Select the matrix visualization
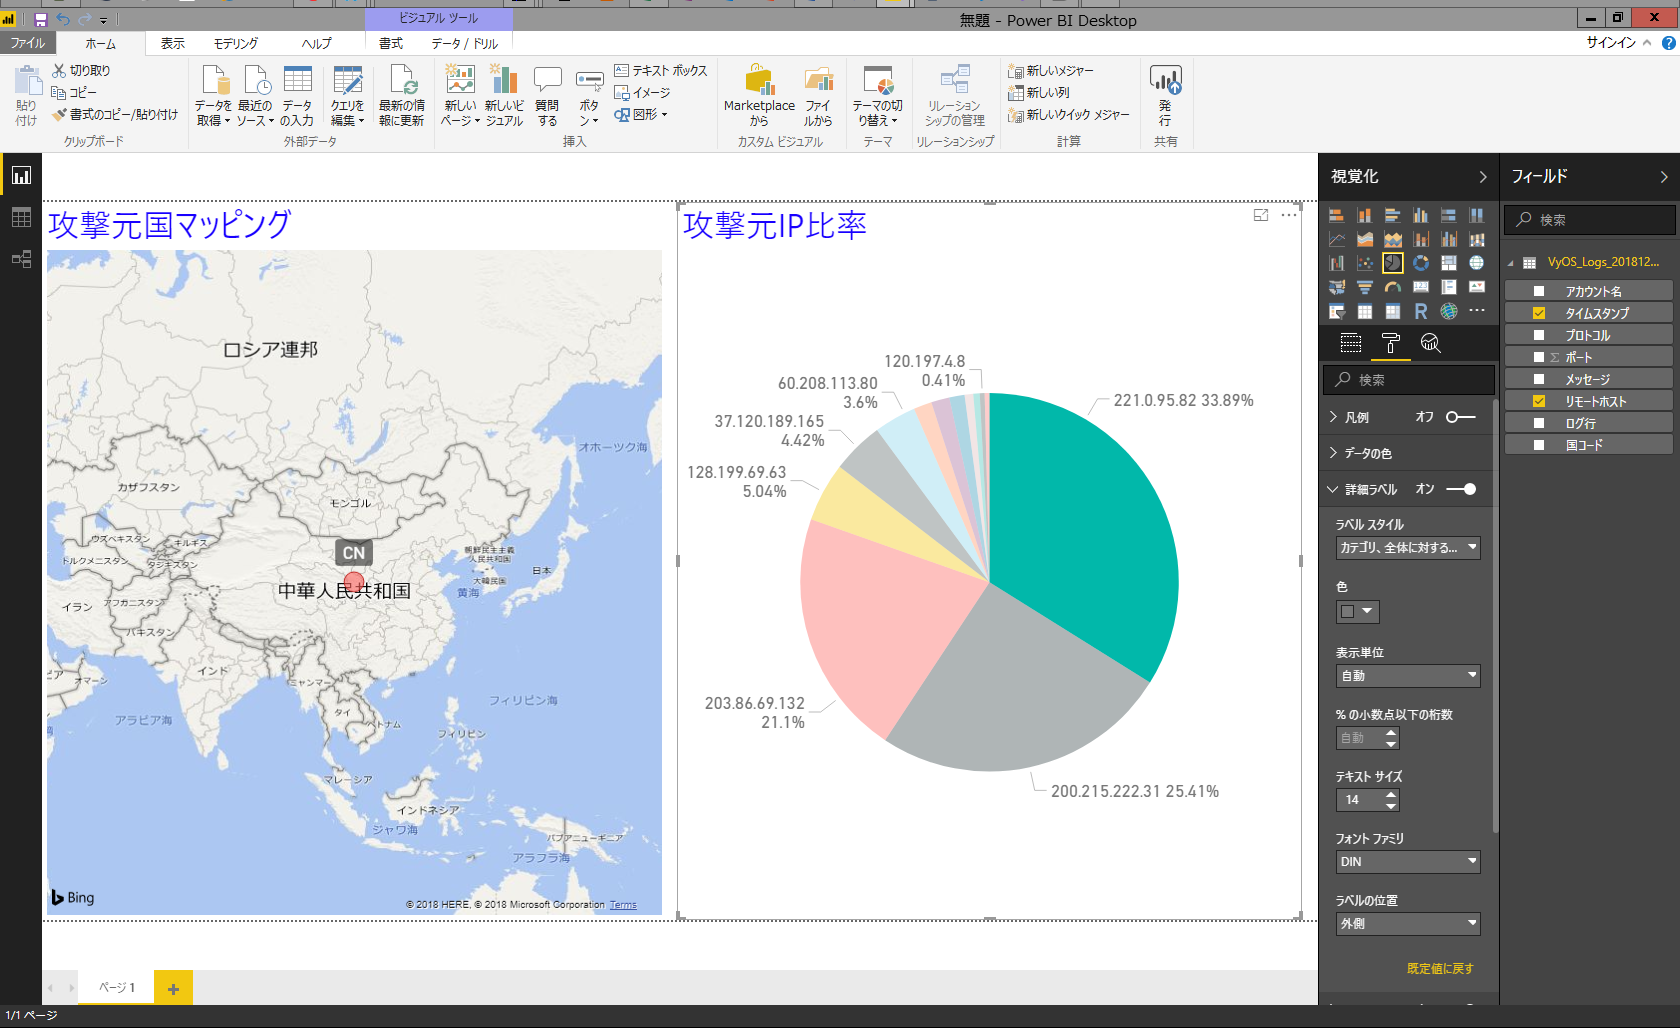 [x=1392, y=311]
